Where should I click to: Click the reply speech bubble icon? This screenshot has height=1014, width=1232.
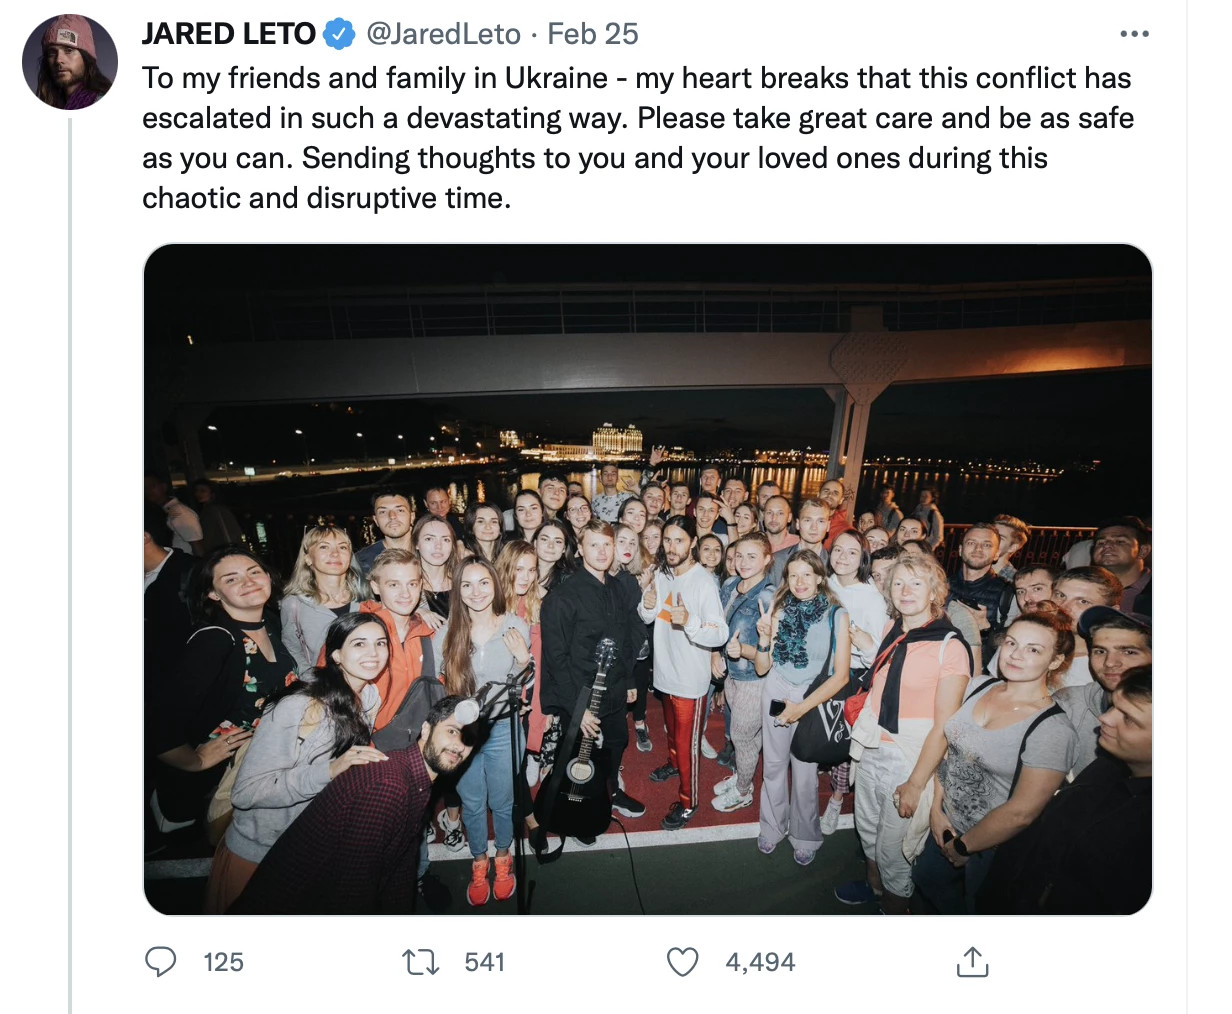161,962
